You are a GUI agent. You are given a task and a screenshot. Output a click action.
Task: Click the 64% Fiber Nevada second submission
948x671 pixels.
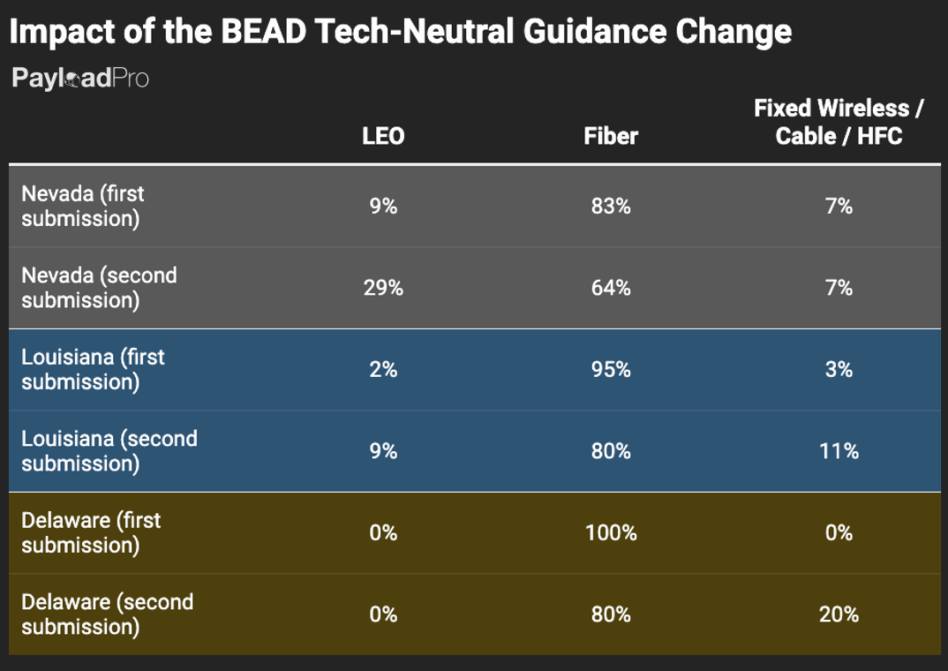click(610, 288)
